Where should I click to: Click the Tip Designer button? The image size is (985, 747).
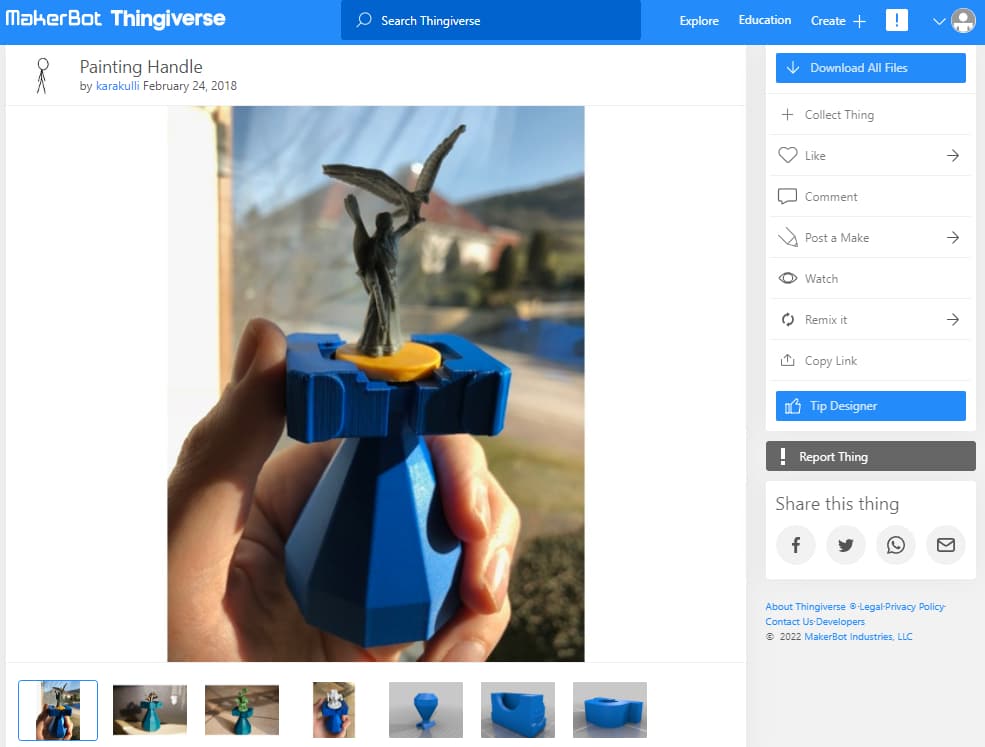(x=870, y=406)
